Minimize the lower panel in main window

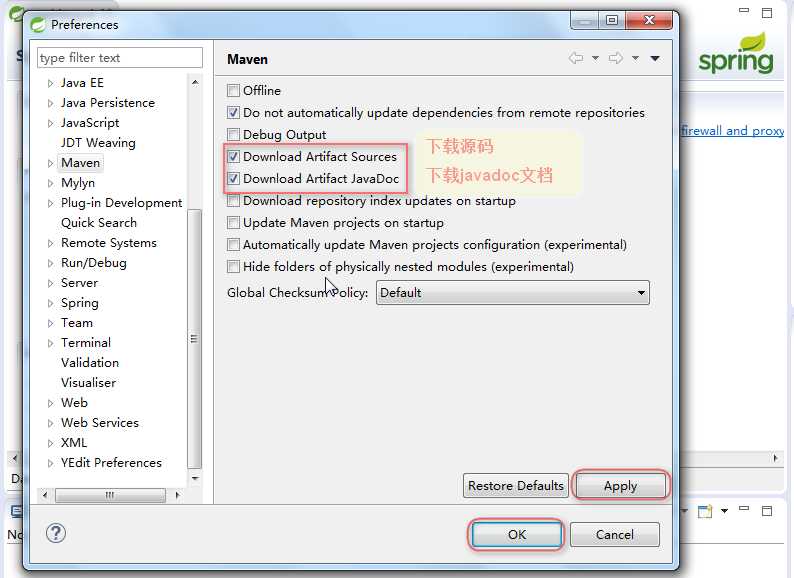point(744,508)
